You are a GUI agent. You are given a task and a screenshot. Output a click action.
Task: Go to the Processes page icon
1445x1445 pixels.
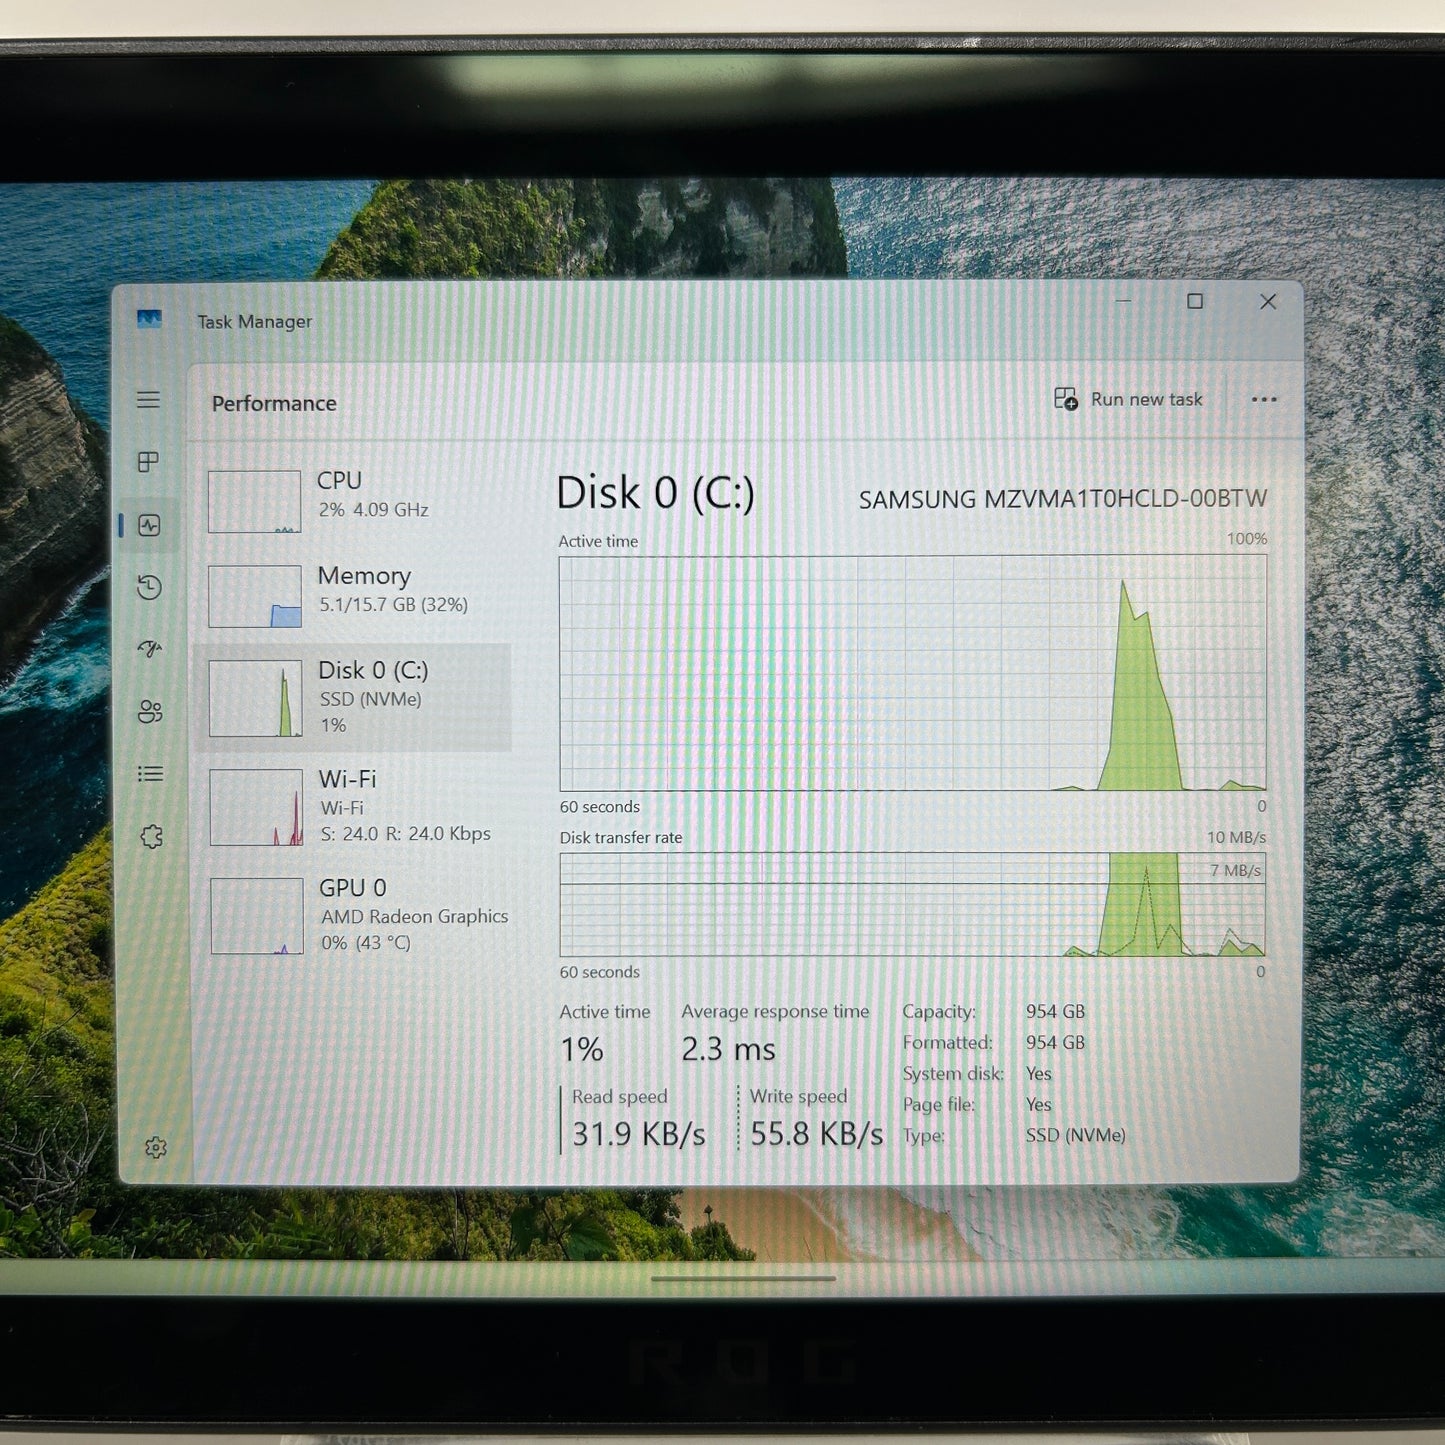[x=148, y=462]
